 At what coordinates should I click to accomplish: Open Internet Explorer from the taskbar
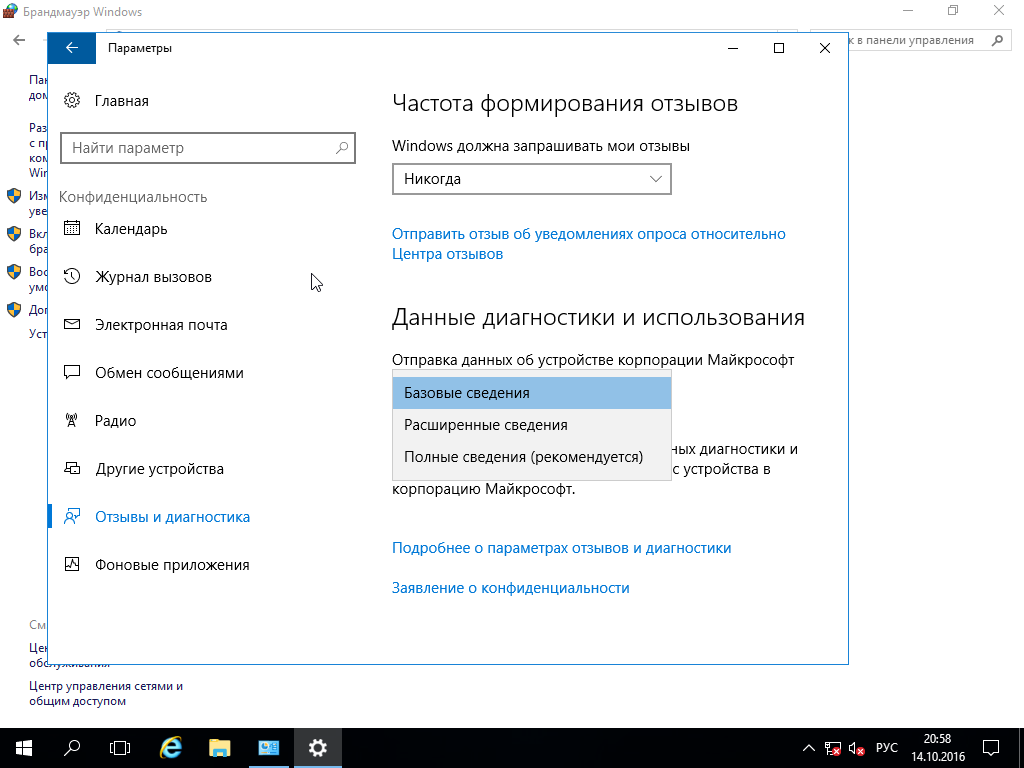pyautogui.click(x=171, y=747)
